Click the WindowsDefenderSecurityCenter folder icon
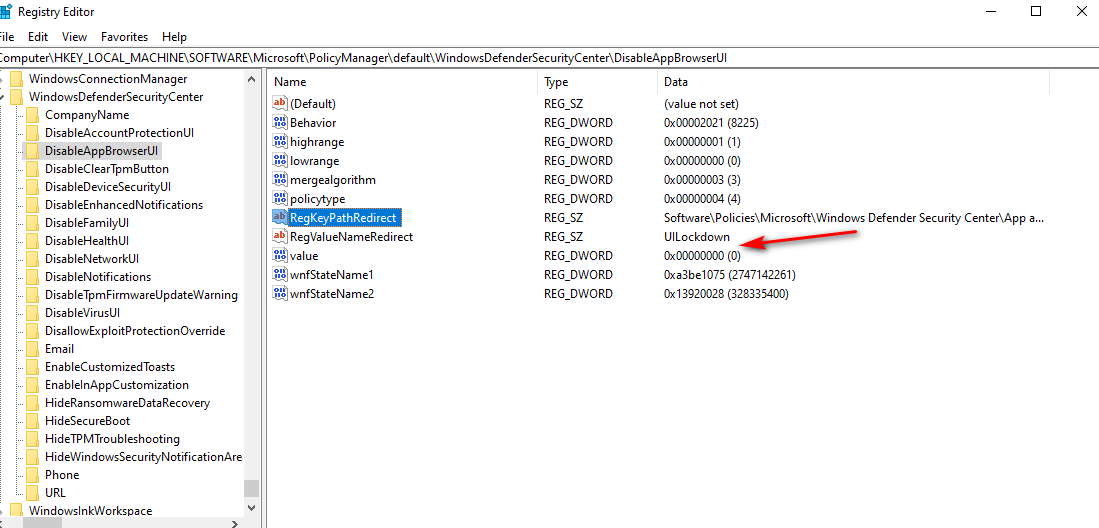 tap(17, 97)
